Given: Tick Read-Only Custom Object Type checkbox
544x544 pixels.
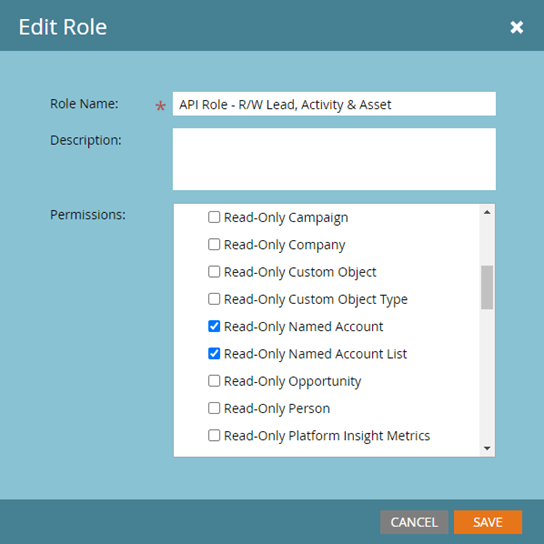Looking at the screenshot, I should point(214,299).
